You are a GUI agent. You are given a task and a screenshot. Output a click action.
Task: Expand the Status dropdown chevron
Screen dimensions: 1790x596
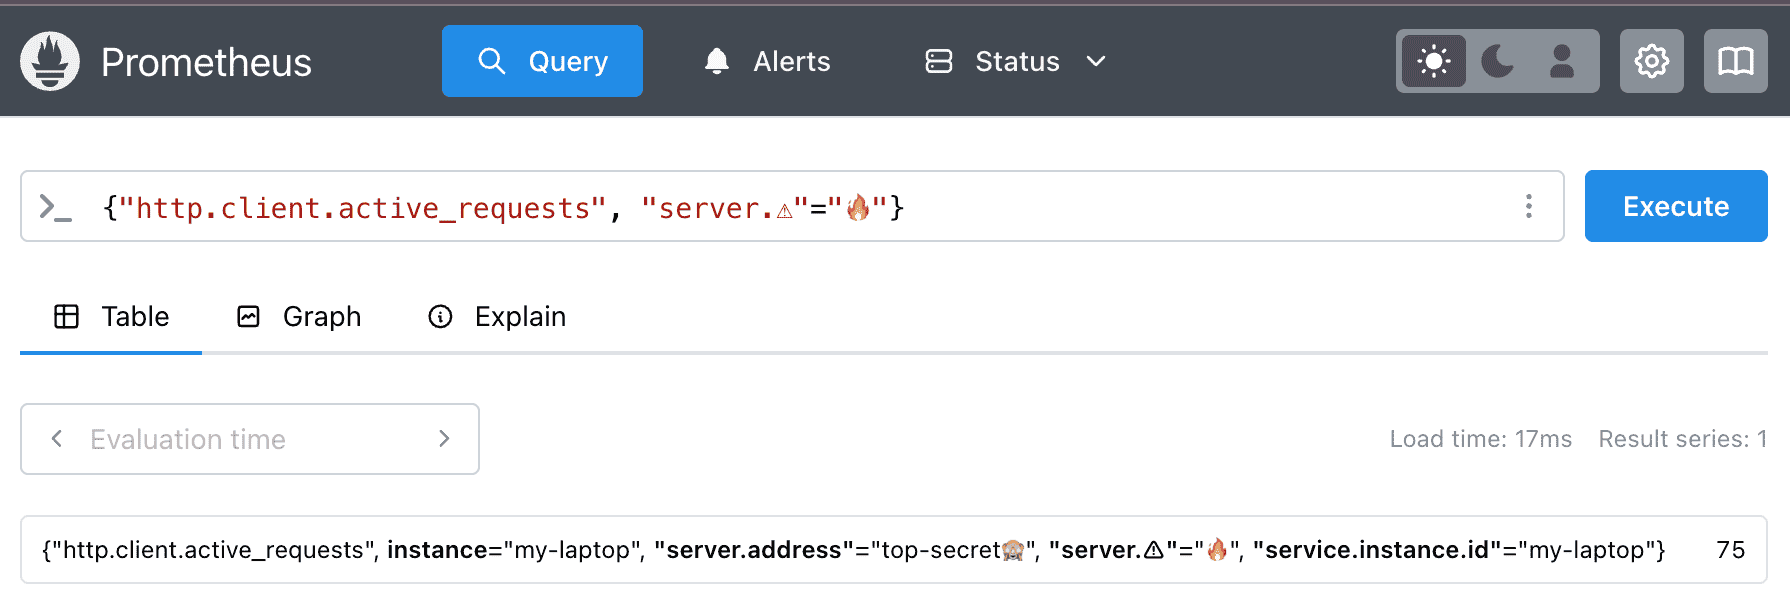pos(1096,62)
